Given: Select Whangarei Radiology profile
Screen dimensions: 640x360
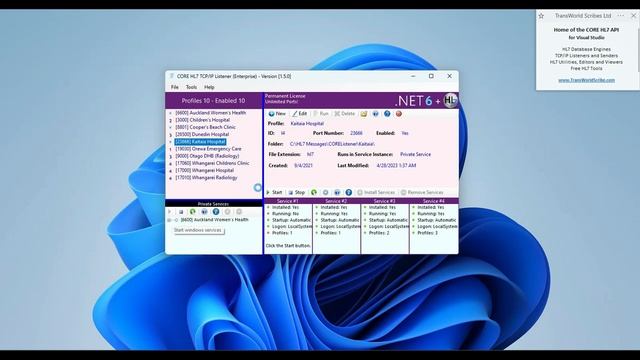Looking at the screenshot, I should coord(206,178).
